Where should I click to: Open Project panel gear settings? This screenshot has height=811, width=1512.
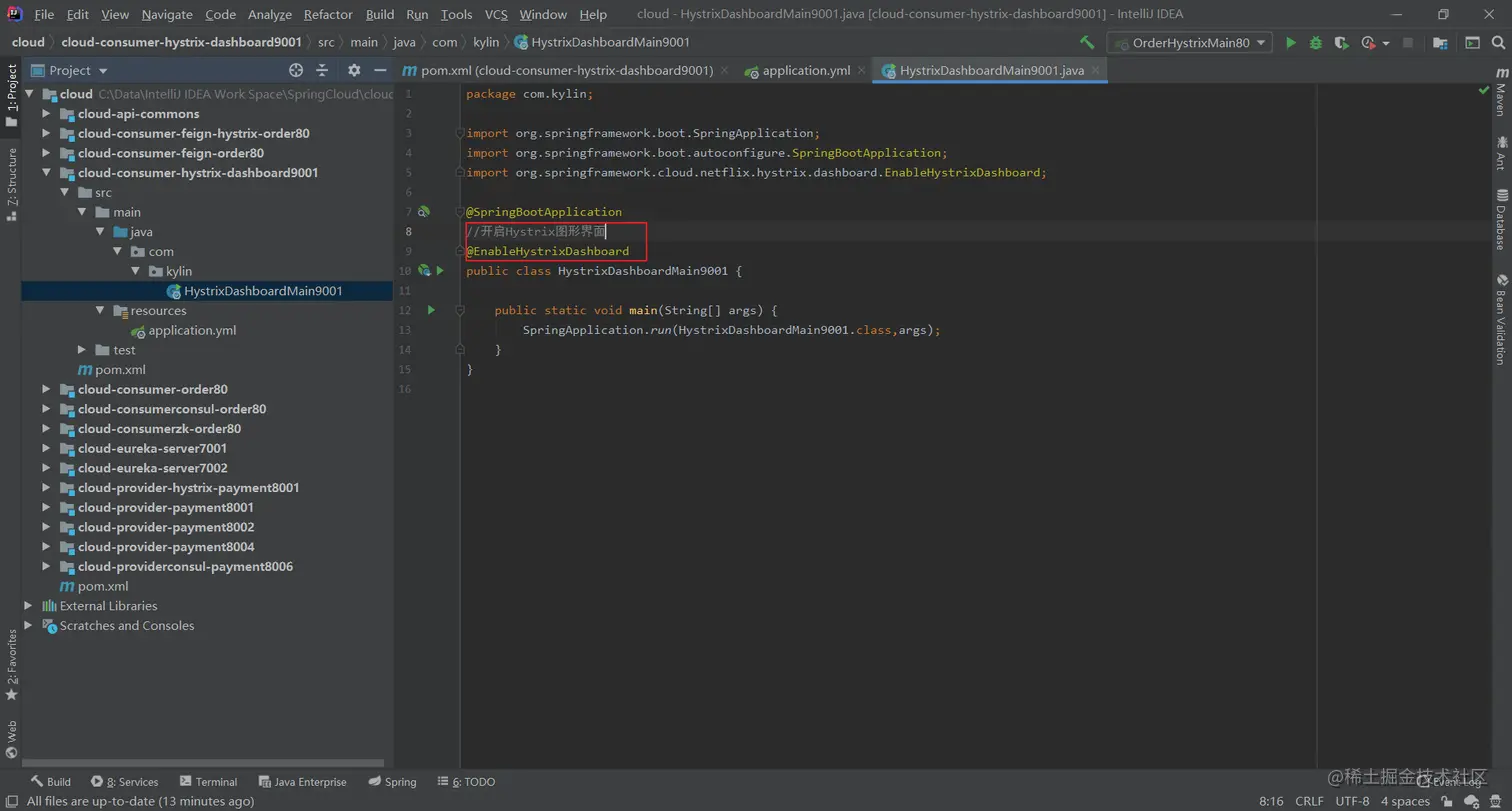click(354, 70)
